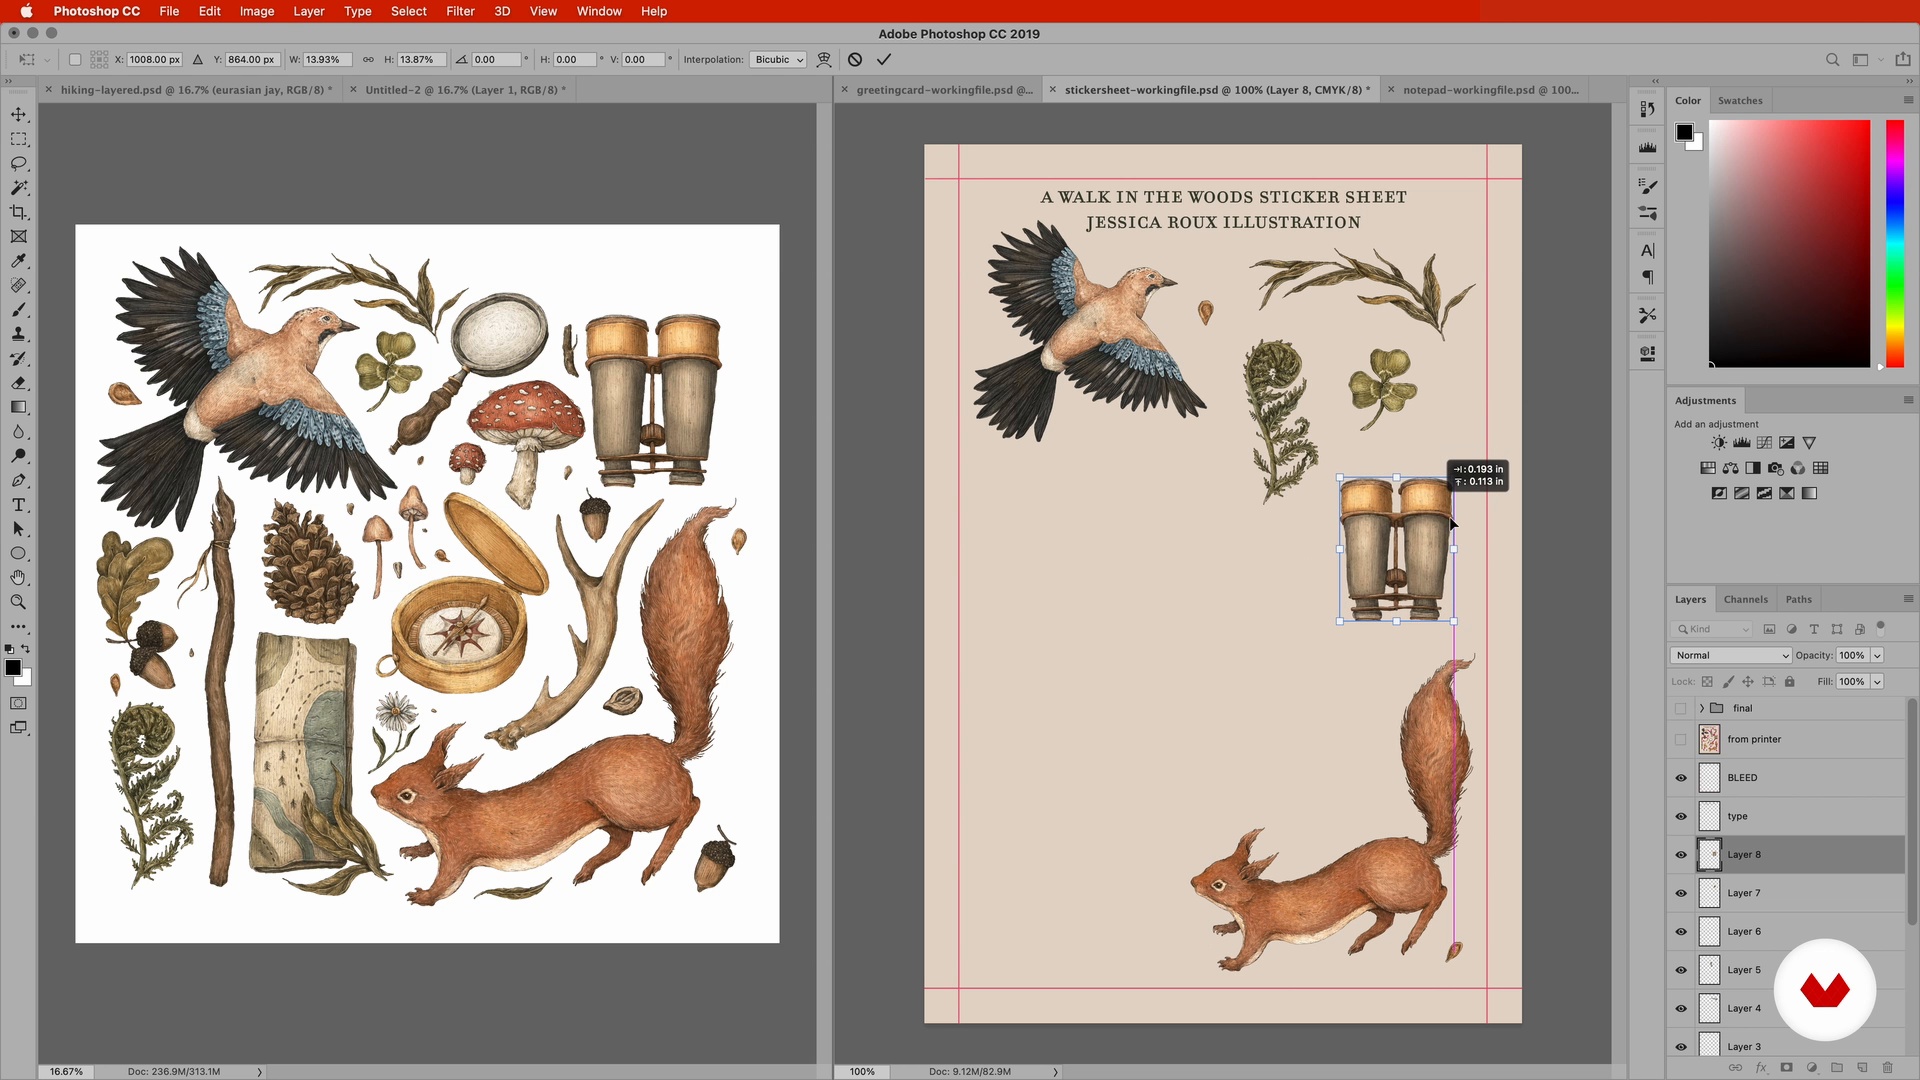The width and height of the screenshot is (1920, 1080).
Task: Open the Filter menu
Action: tap(460, 11)
